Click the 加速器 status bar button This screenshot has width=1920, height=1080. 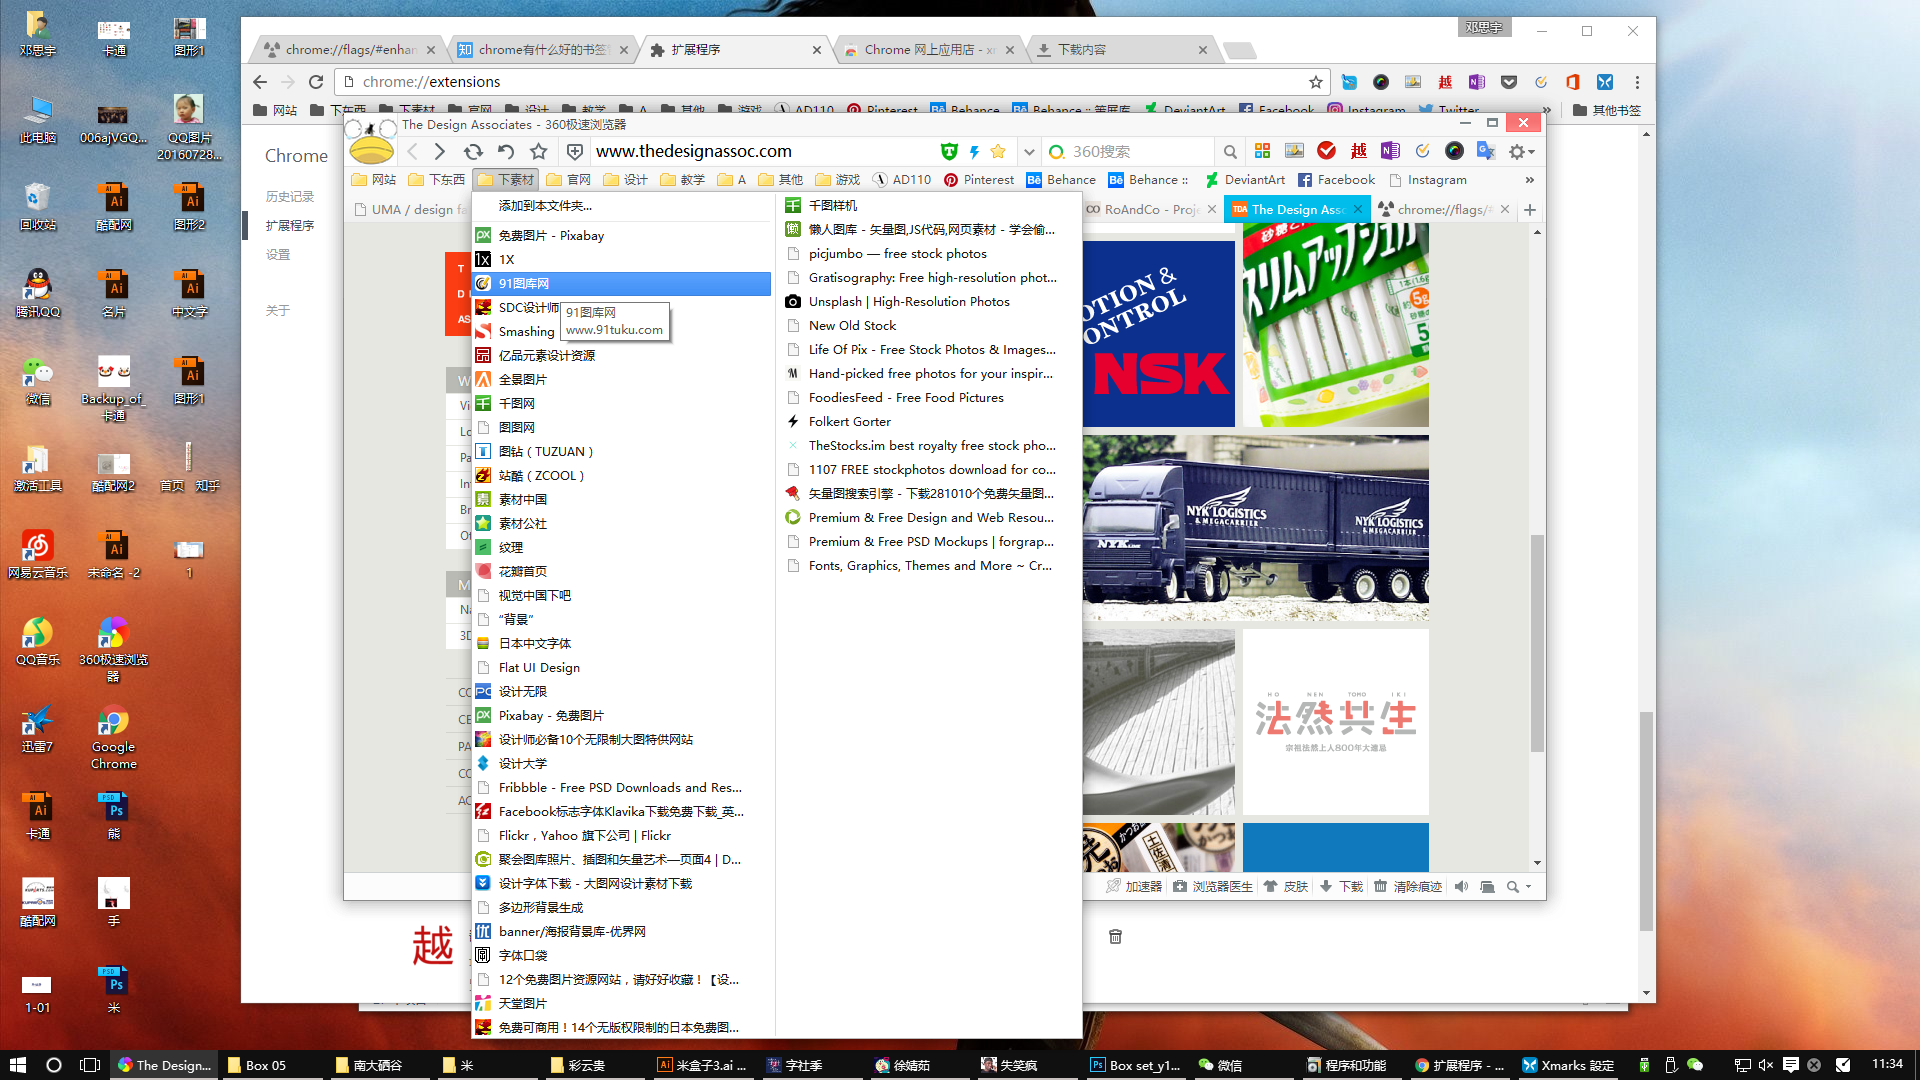point(1134,887)
